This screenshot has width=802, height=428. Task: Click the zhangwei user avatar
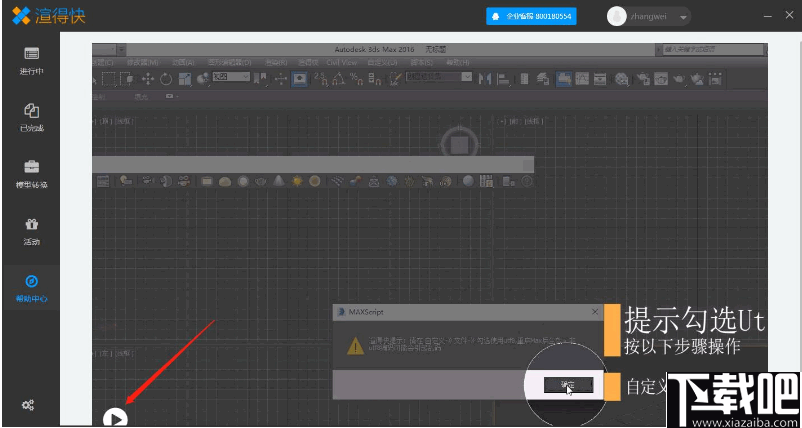point(617,17)
